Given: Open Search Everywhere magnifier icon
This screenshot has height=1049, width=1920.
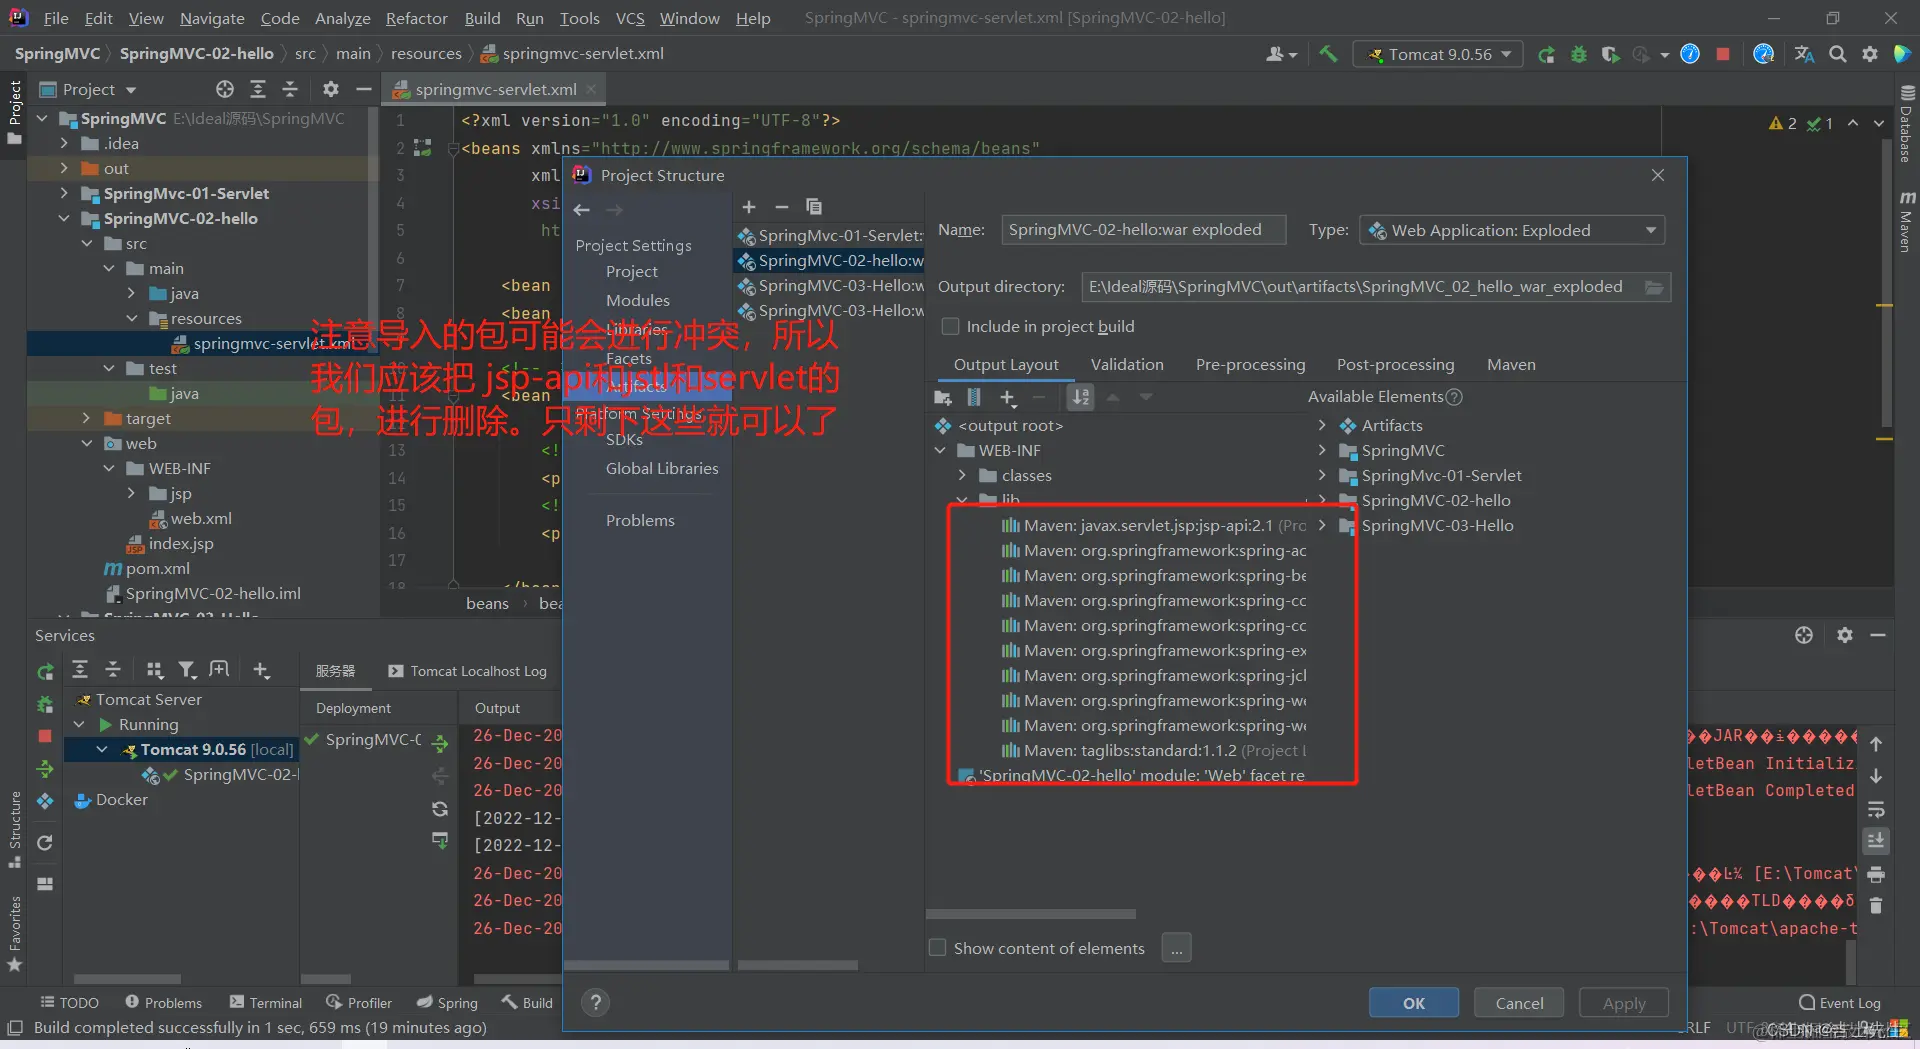Looking at the screenshot, I should pyautogui.click(x=1838, y=54).
